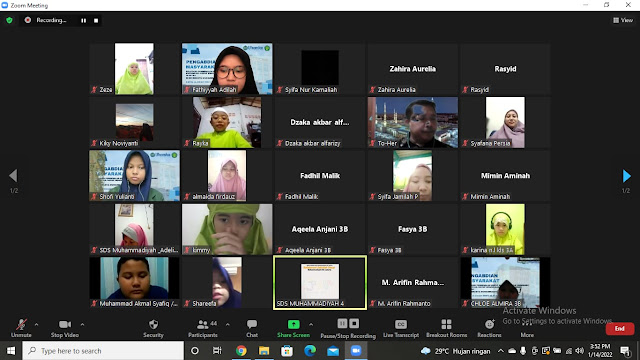Open the Security shield menu
The width and height of the screenshot is (640, 360).
[153, 328]
